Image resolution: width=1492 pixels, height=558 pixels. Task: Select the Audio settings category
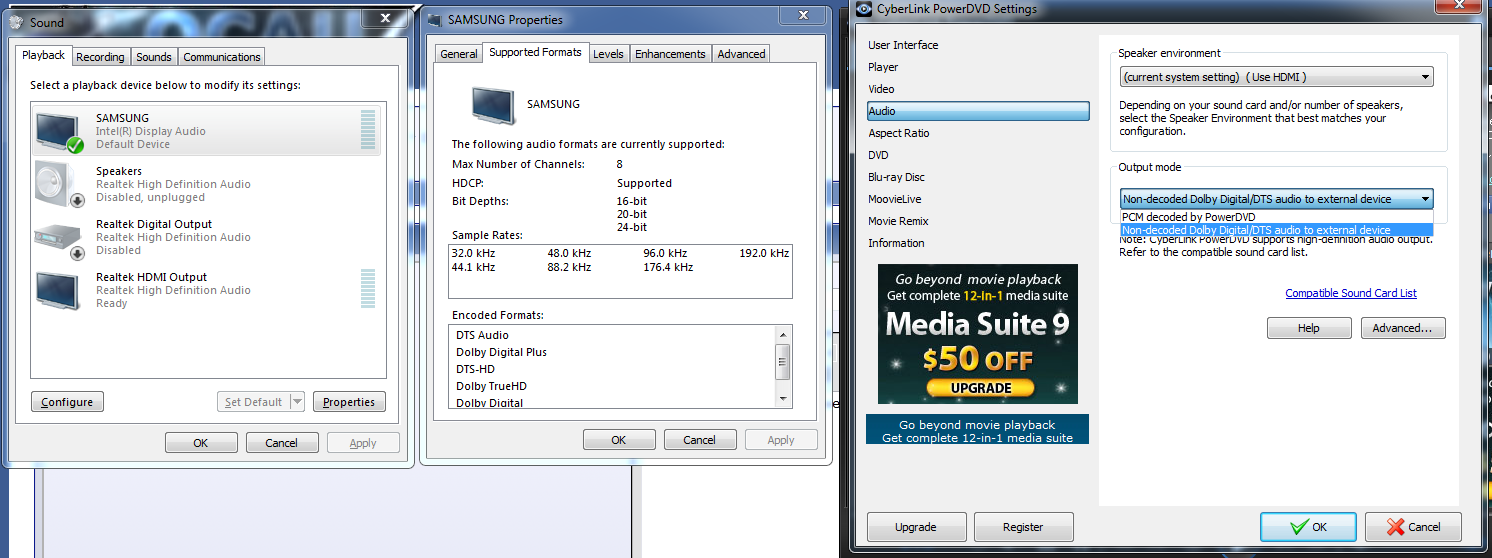[x=978, y=111]
